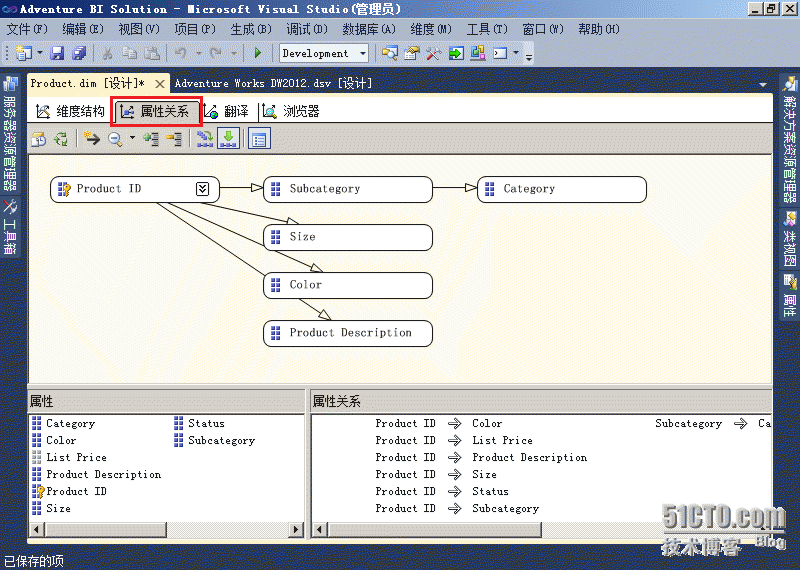Screen dimensions: 800x570
Task: Click the Cut scissors icon
Action: pos(107,53)
